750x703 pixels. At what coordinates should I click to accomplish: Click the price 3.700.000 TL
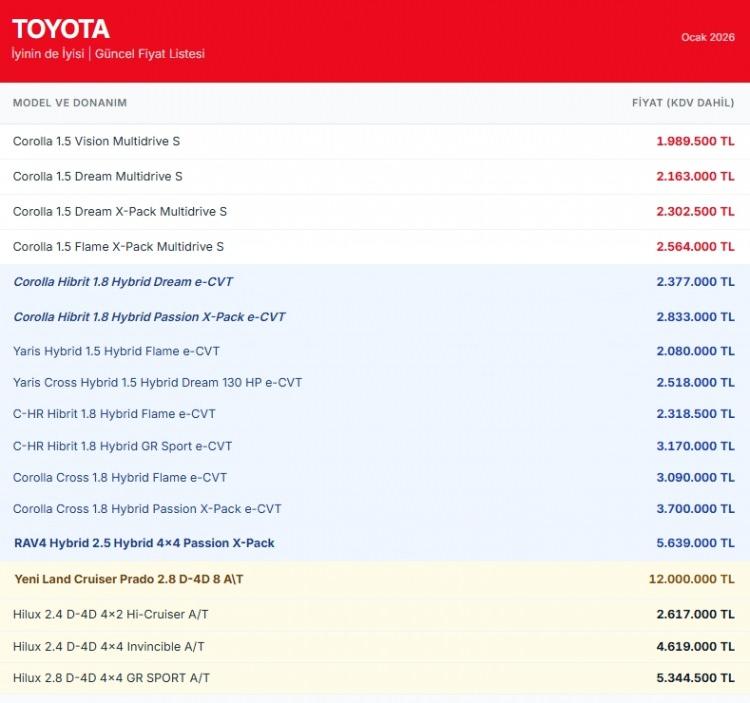695,509
